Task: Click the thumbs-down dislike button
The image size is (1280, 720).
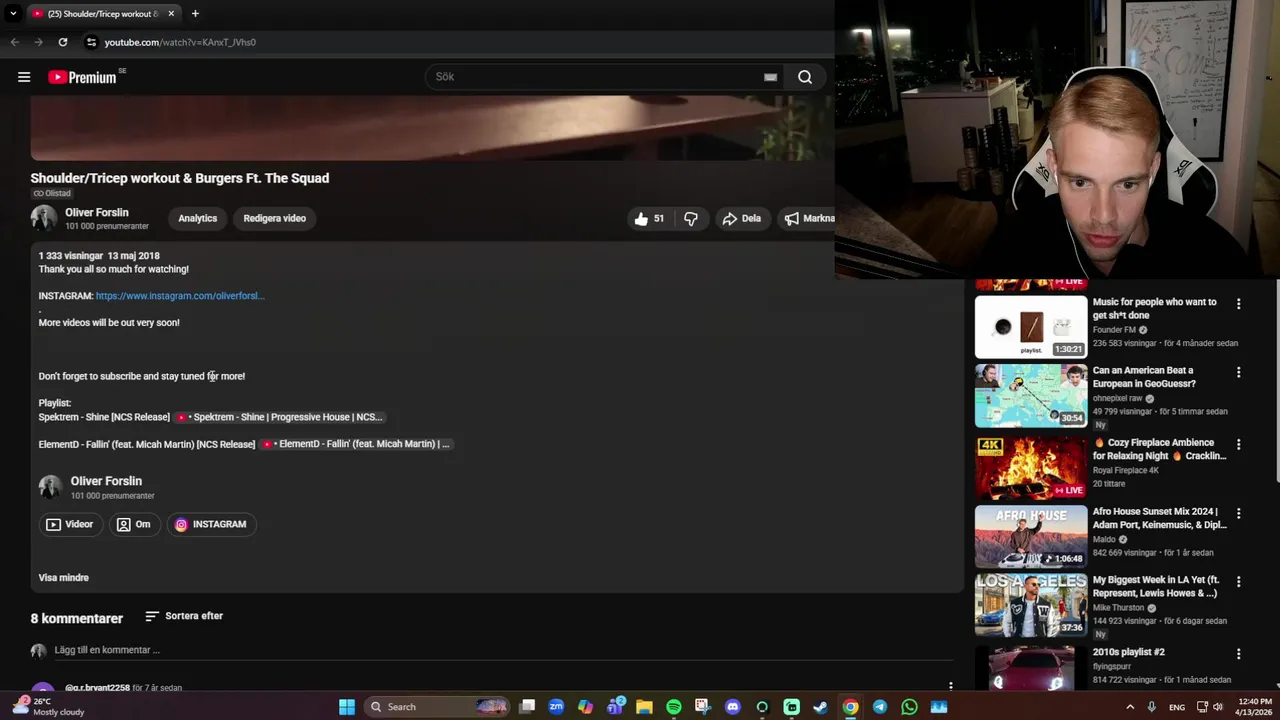Action: point(691,218)
